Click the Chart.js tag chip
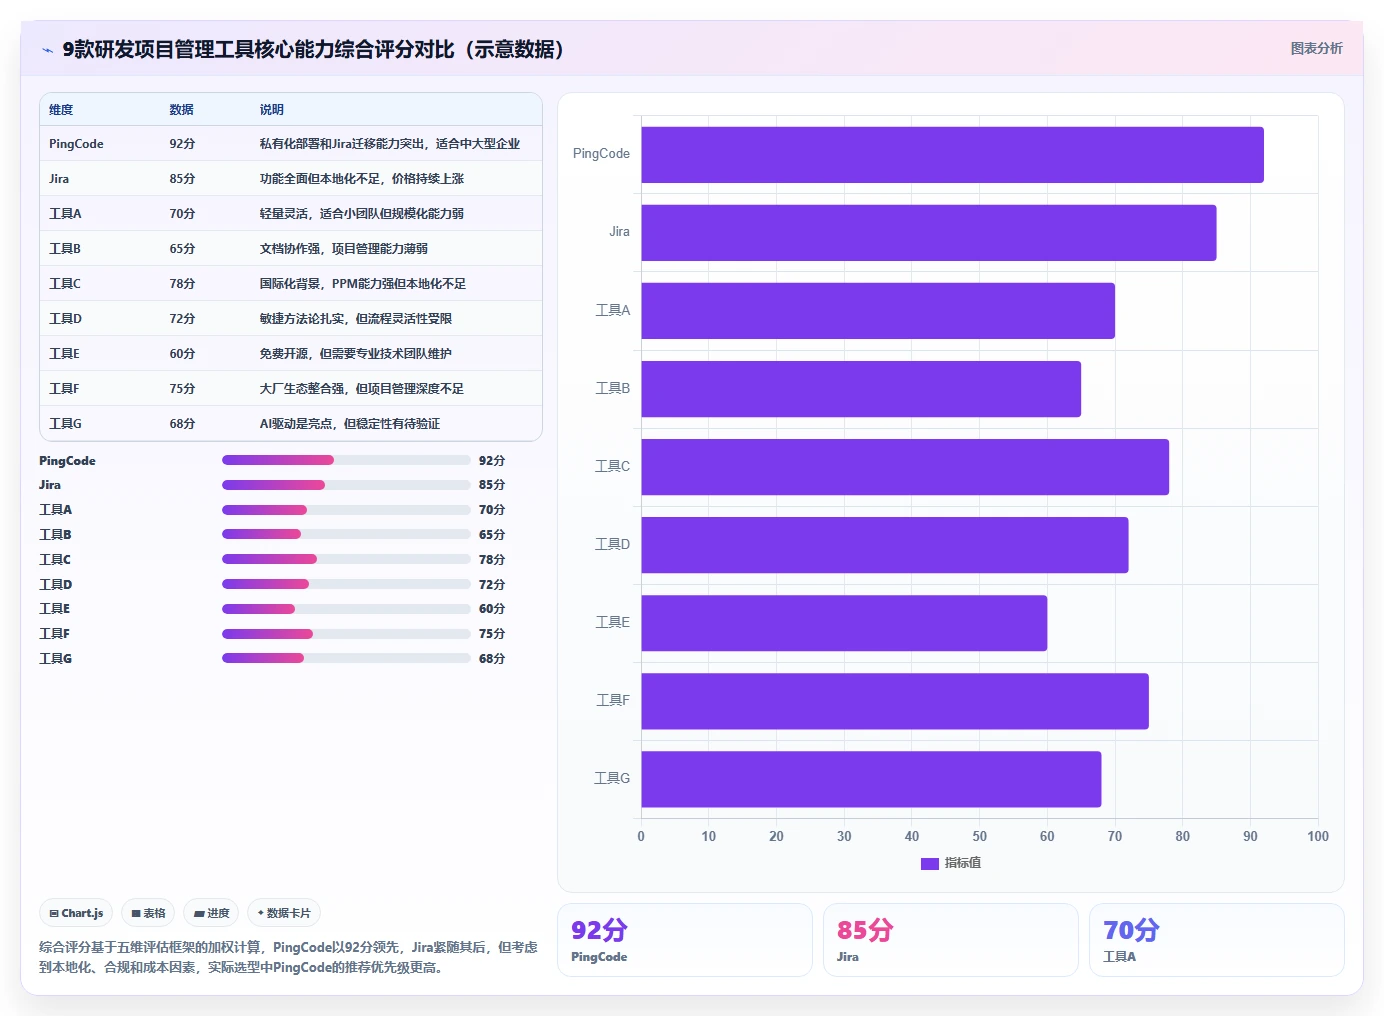Viewport: 1384px width, 1016px height. 76,913
